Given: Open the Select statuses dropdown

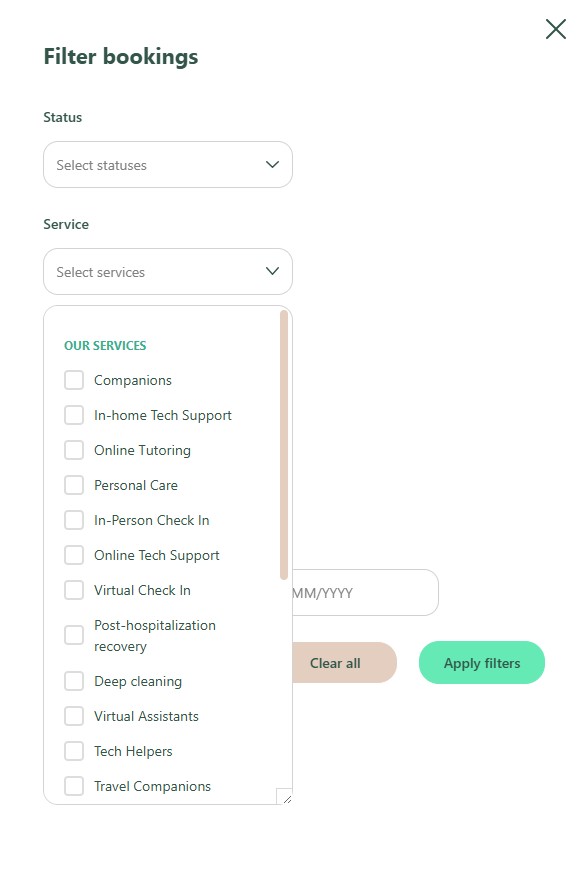Looking at the screenshot, I should point(168,164).
